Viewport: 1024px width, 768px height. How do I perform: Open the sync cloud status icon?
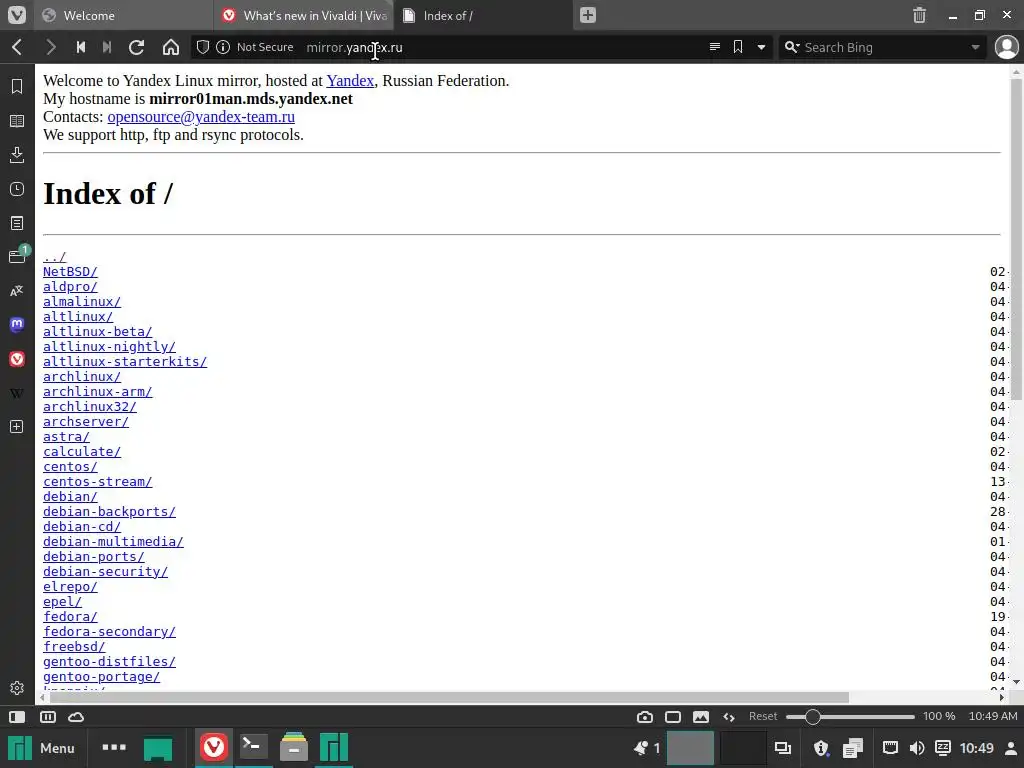(x=76, y=716)
